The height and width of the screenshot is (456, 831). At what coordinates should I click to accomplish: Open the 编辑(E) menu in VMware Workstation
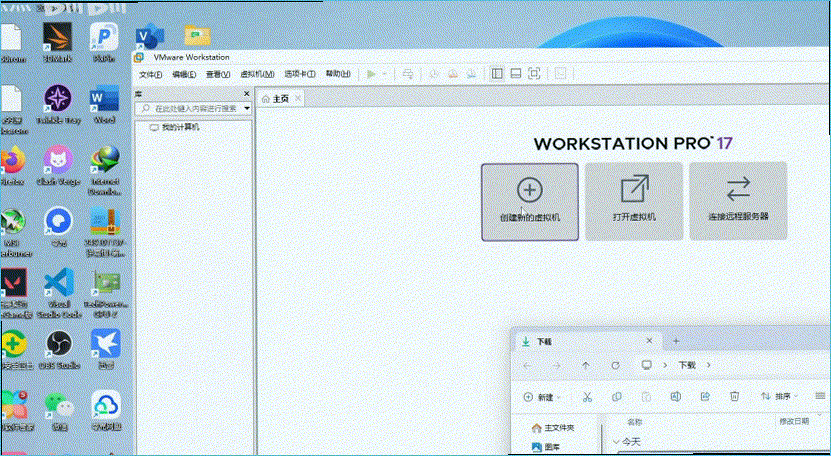pyautogui.click(x=184, y=75)
